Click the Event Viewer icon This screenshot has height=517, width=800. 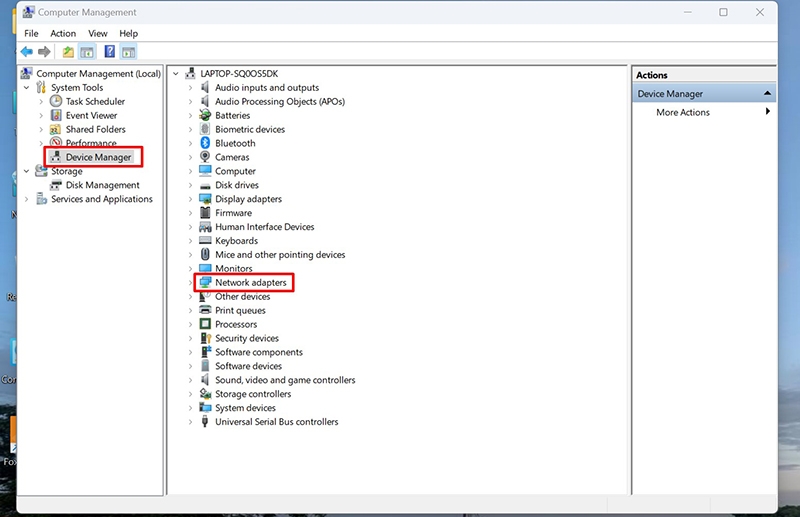56,115
